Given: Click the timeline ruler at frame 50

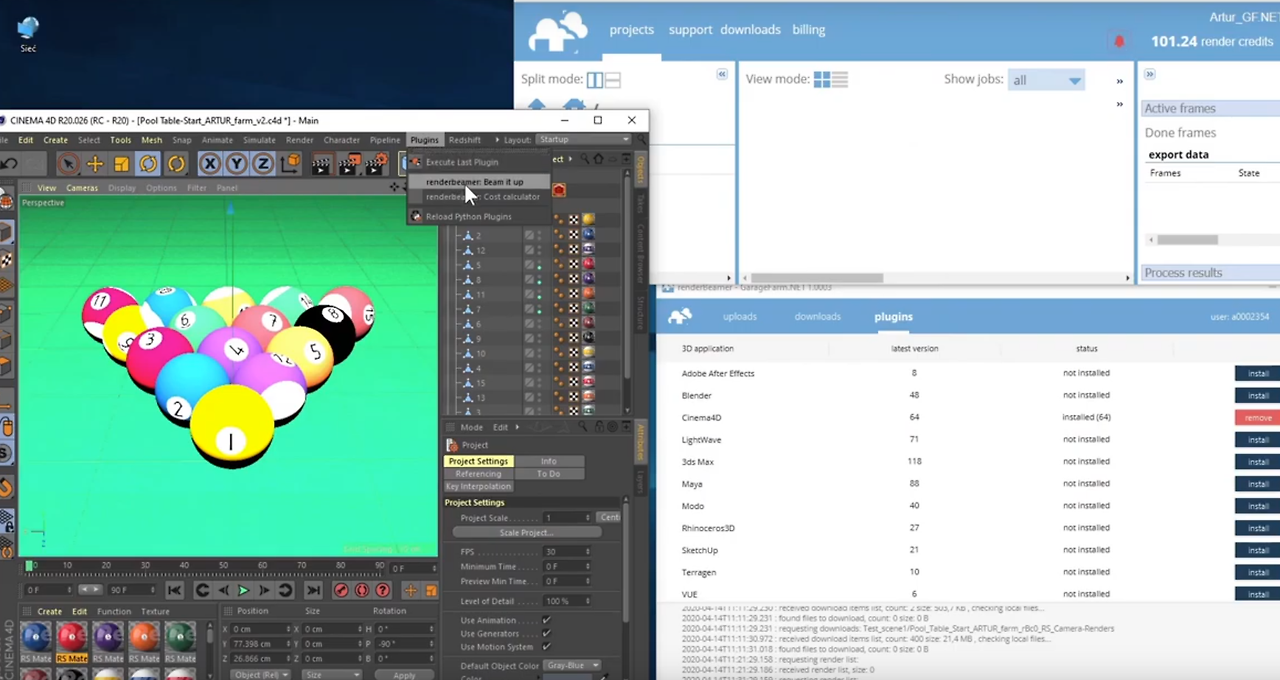Looking at the screenshot, I should [x=223, y=566].
